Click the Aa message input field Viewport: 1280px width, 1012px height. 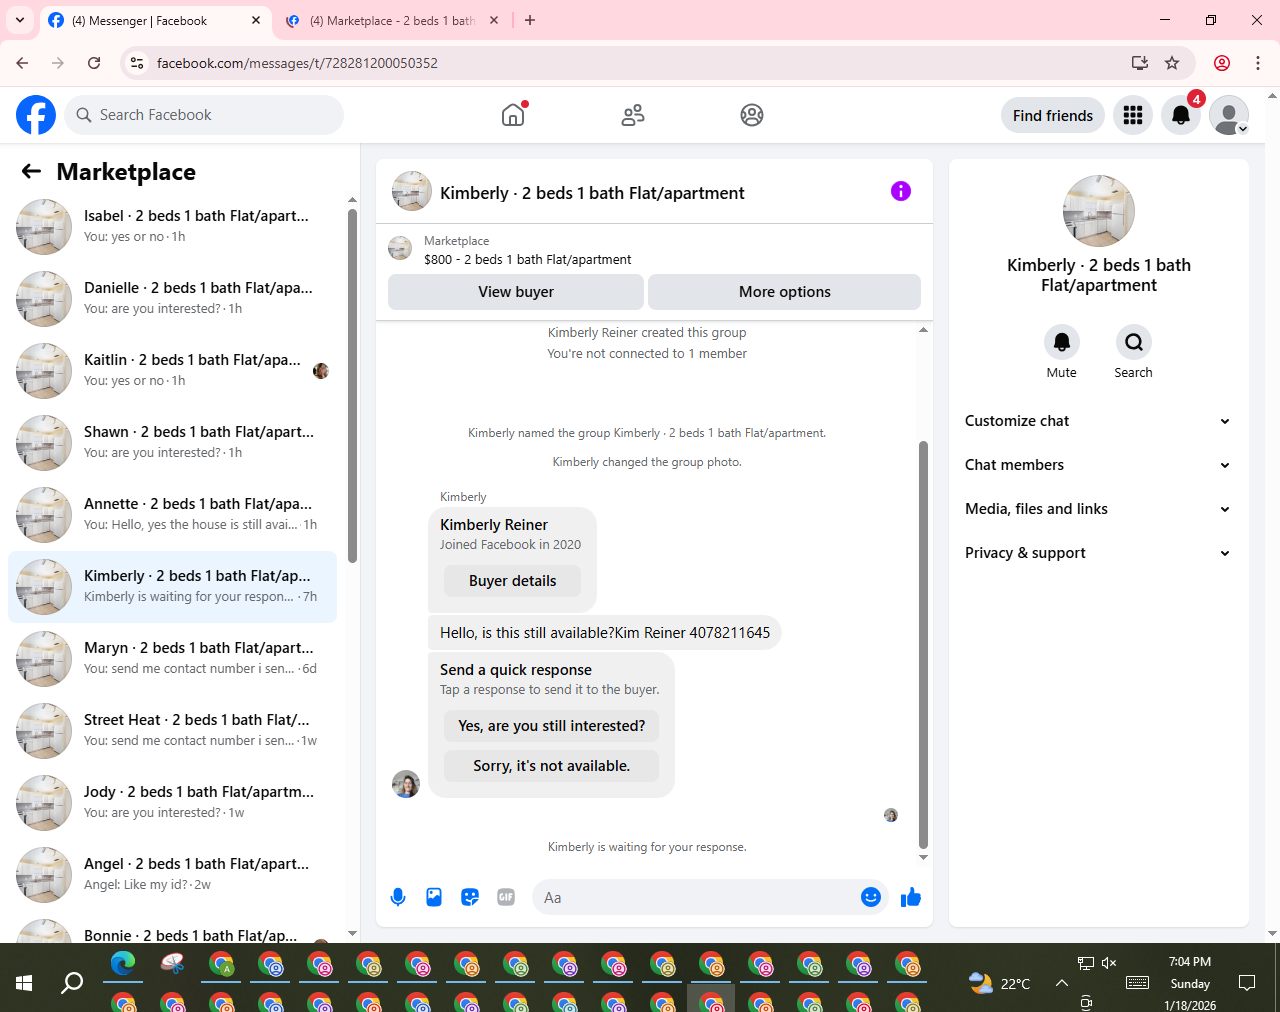(x=700, y=897)
